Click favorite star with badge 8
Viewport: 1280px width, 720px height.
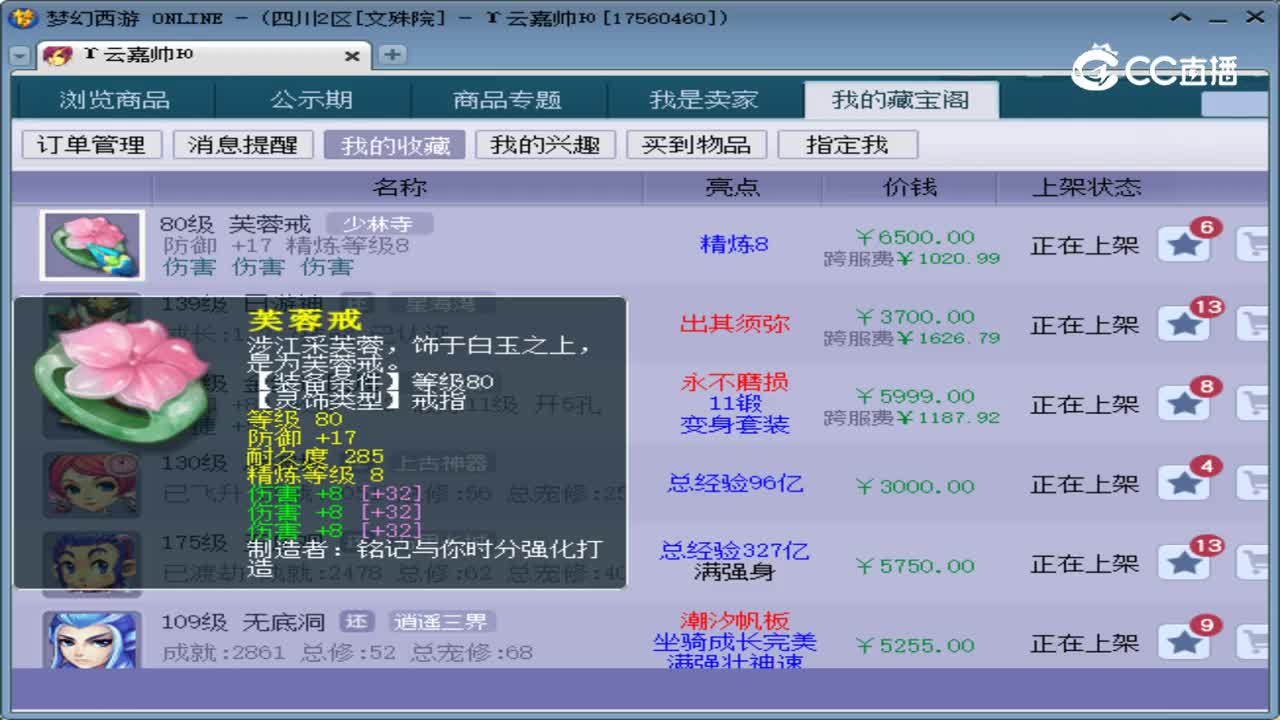(1185, 404)
